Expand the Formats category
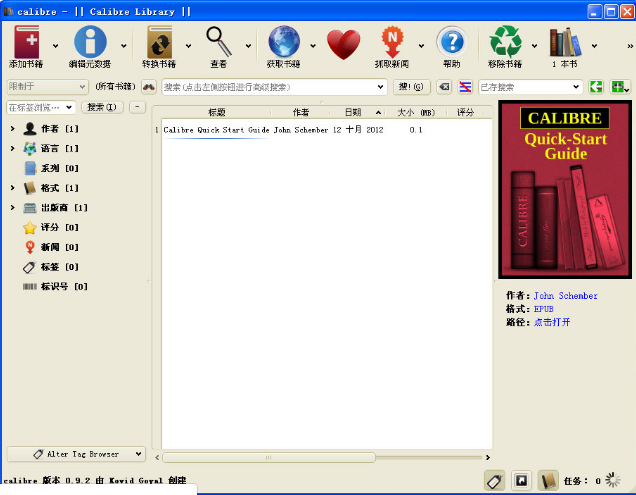636x495 pixels. tap(13, 187)
